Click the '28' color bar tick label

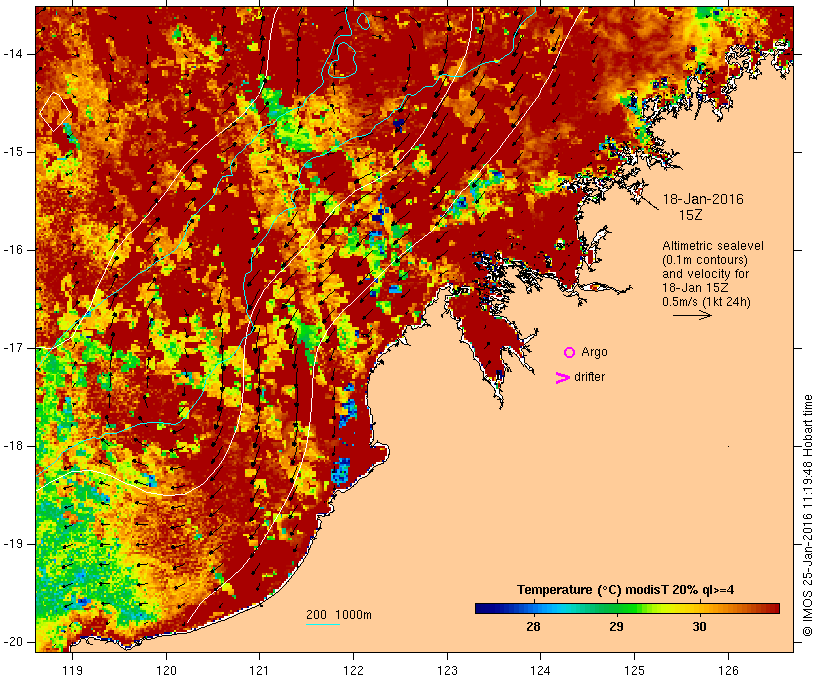tap(533, 626)
